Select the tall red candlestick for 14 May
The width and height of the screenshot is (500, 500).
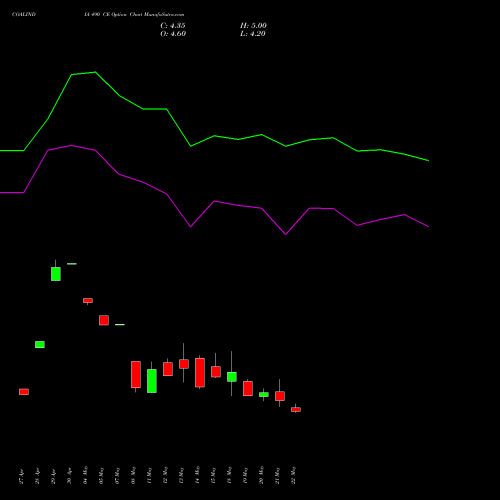click(200, 373)
